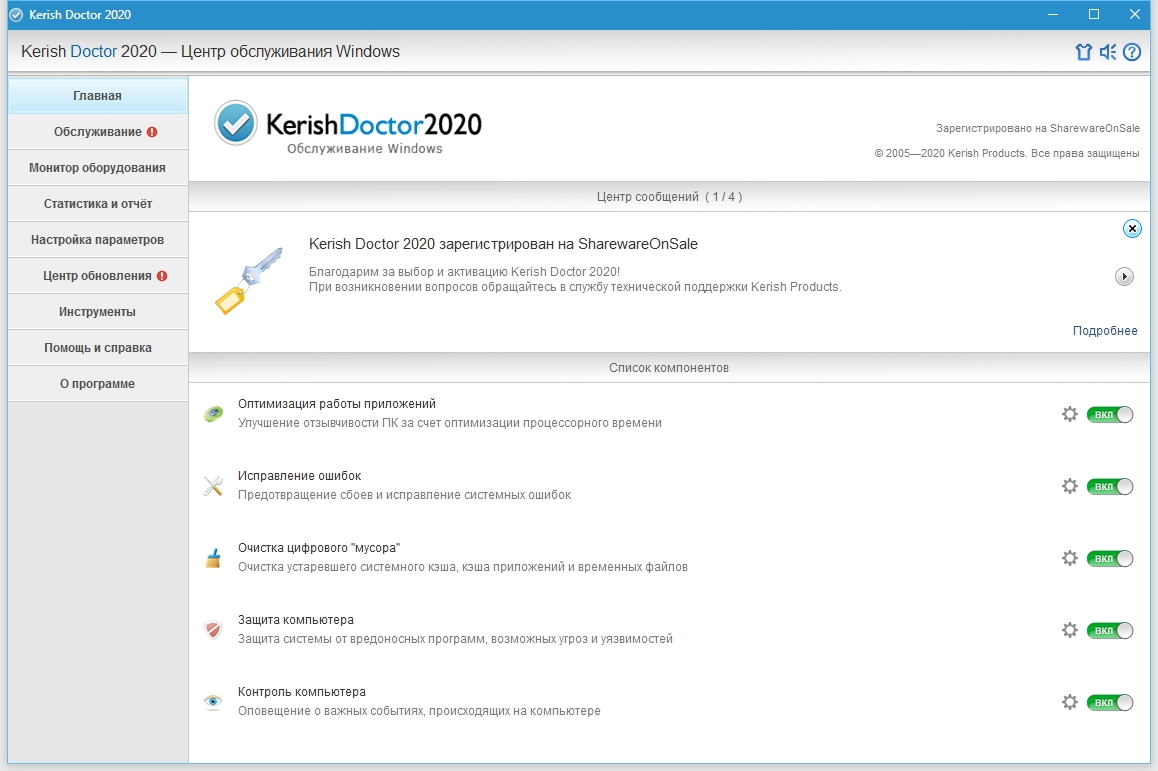Disable Защита компьютера switch
1158x771 pixels.
click(1109, 630)
